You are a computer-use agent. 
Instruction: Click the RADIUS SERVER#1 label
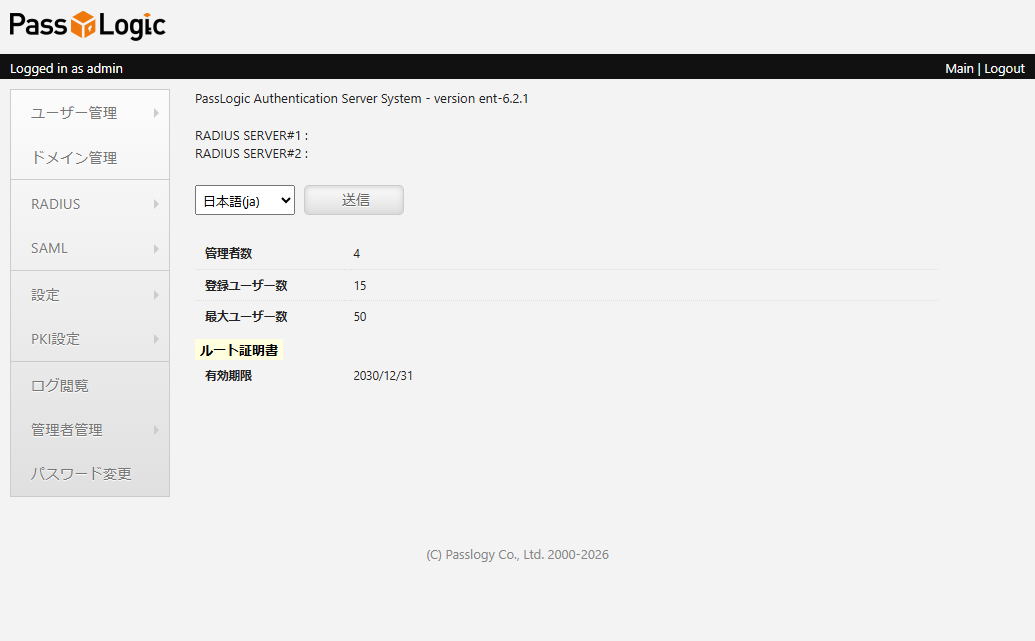[251, 135]
